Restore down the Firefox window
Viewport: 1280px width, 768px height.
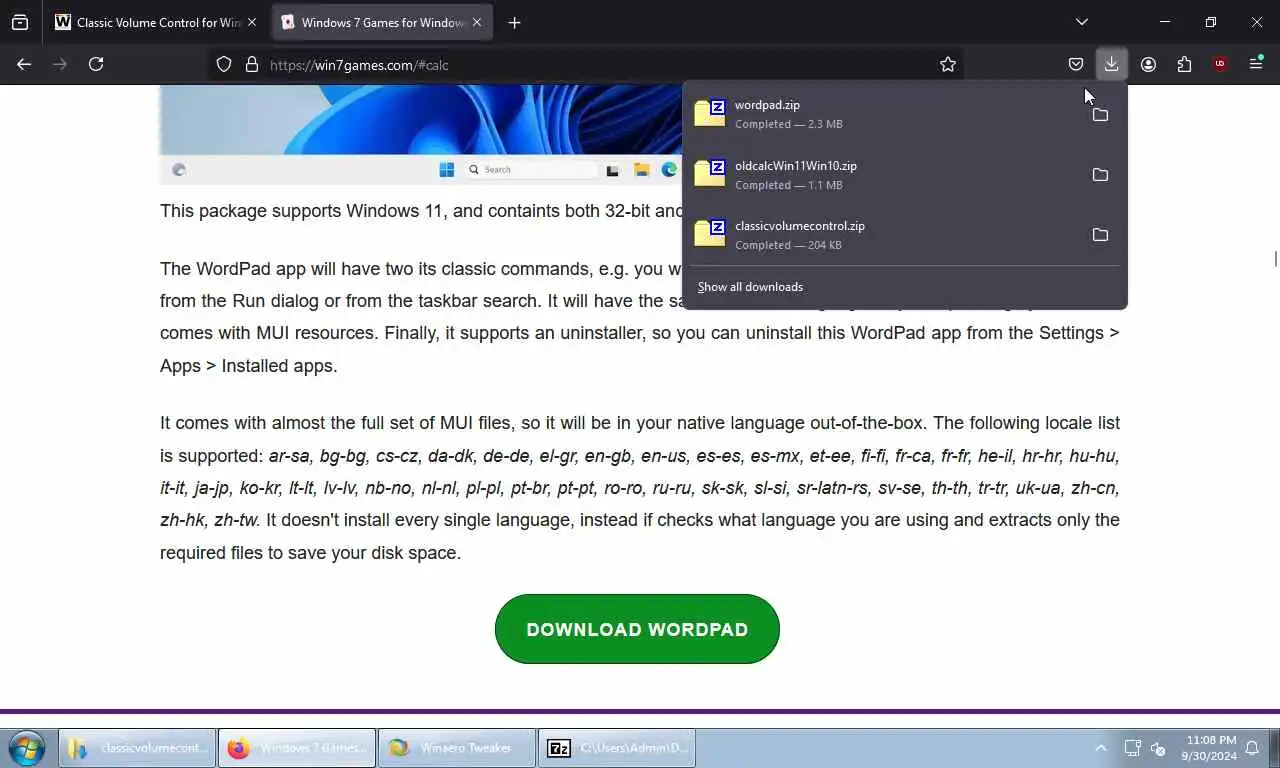click(x=1211, y=22)
